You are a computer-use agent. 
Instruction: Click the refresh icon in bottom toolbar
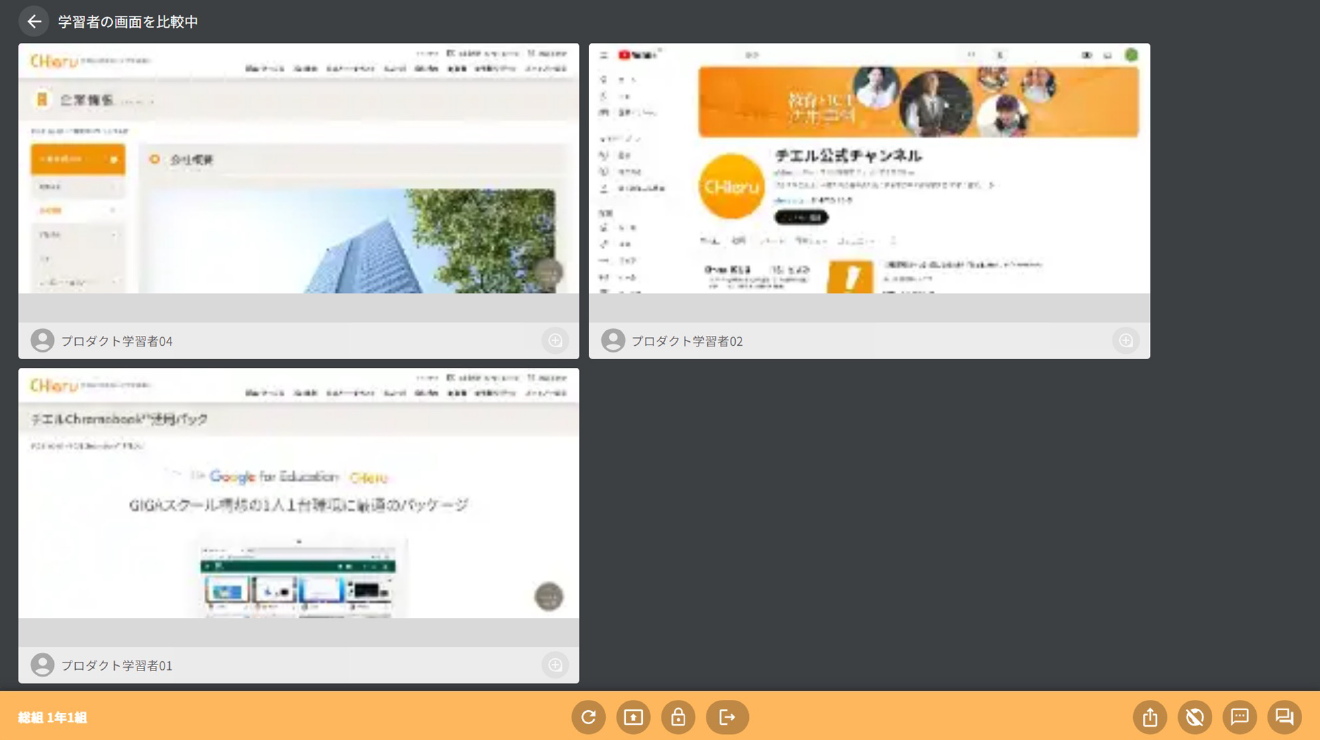point(588,717)
